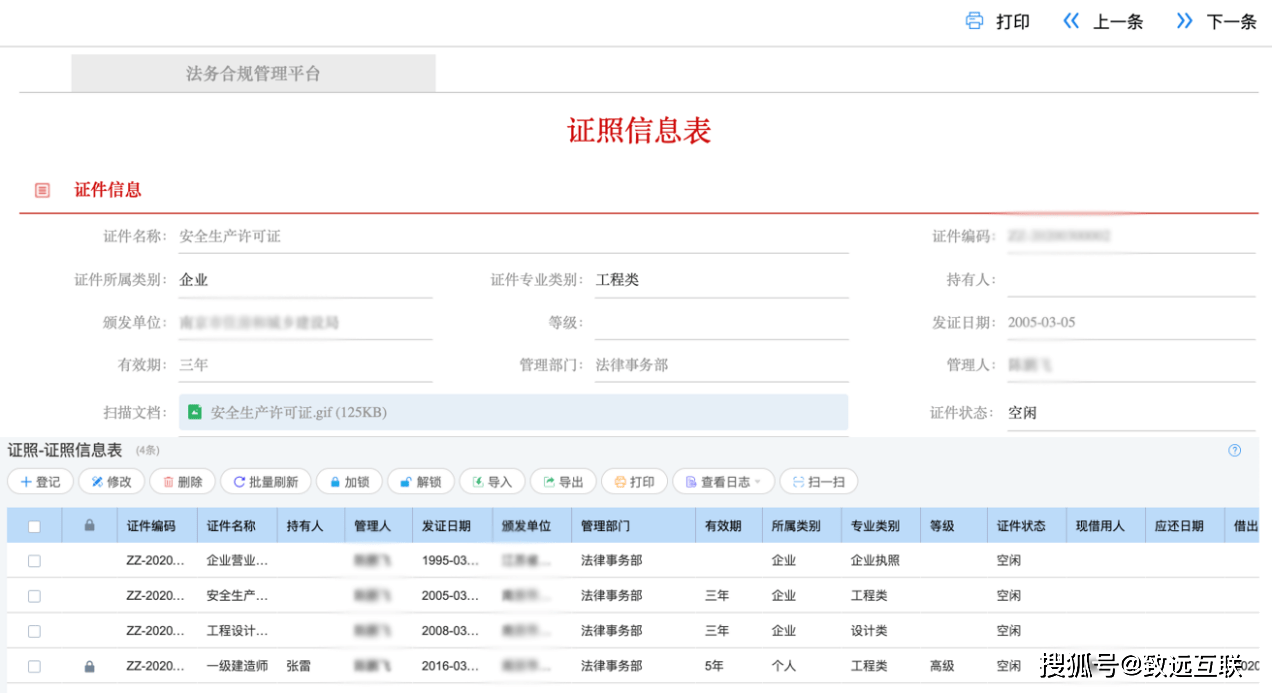Check the box for the 企业营业… row
This screenshot has width=1272, height=693.
point(34,561)
